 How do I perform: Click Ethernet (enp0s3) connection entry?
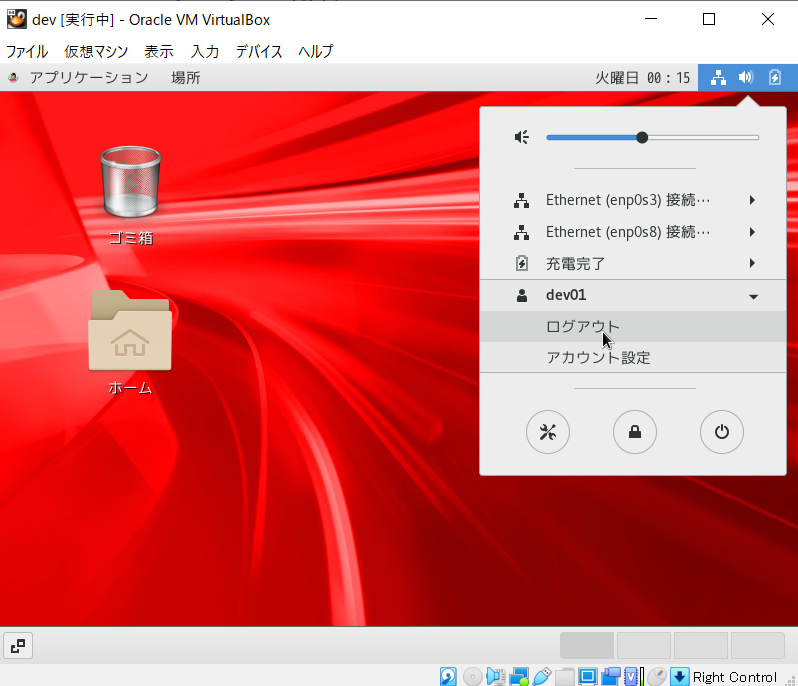(633, 200)
